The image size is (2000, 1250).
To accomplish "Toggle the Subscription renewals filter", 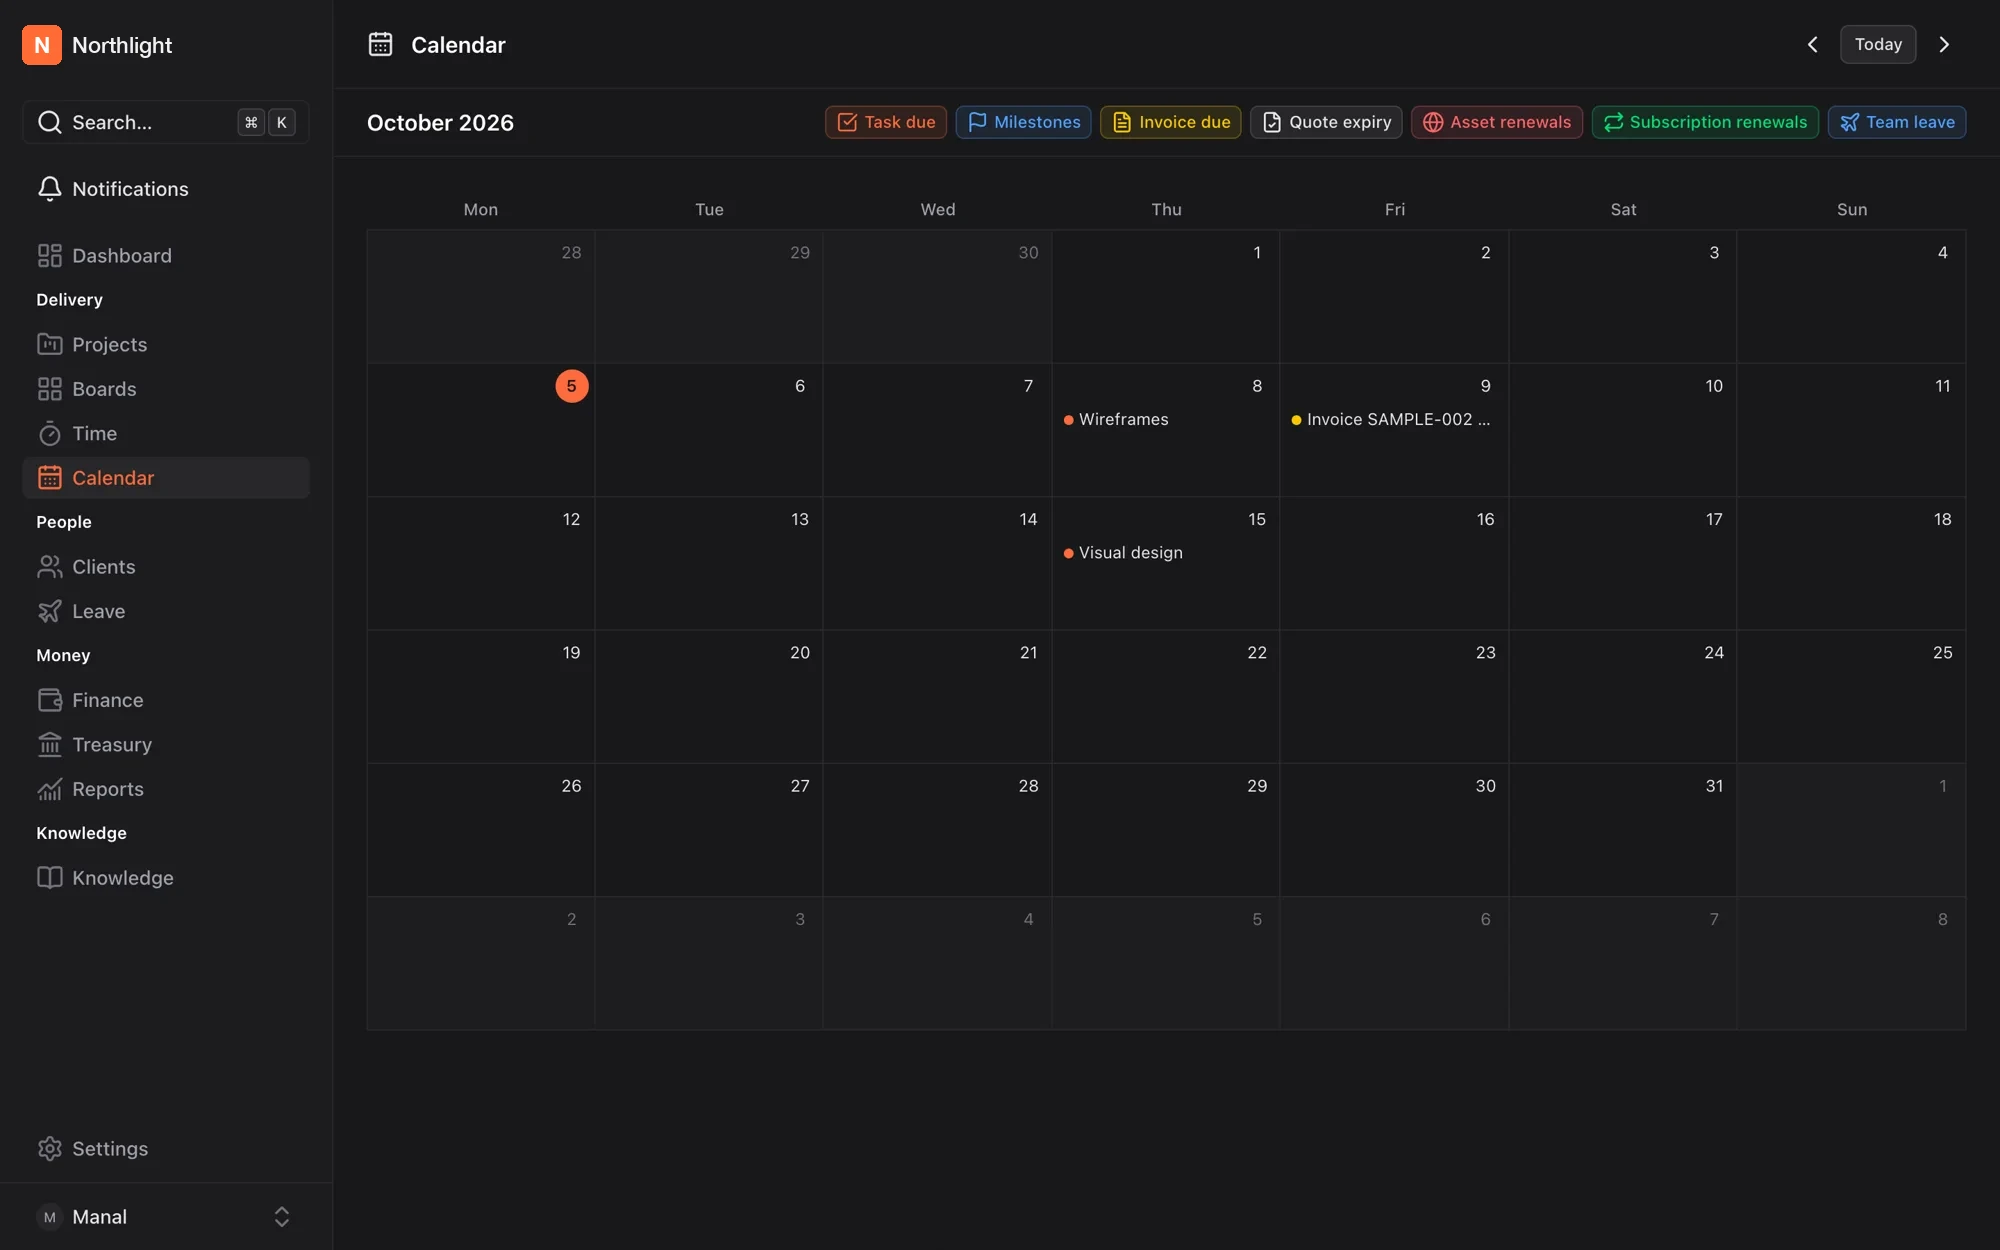I will (x=1705, y=122).
